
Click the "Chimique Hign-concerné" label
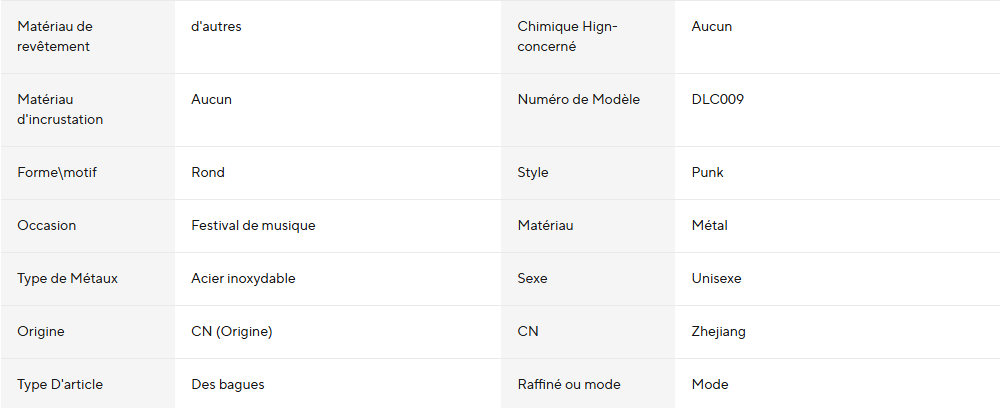click(567, 36)
